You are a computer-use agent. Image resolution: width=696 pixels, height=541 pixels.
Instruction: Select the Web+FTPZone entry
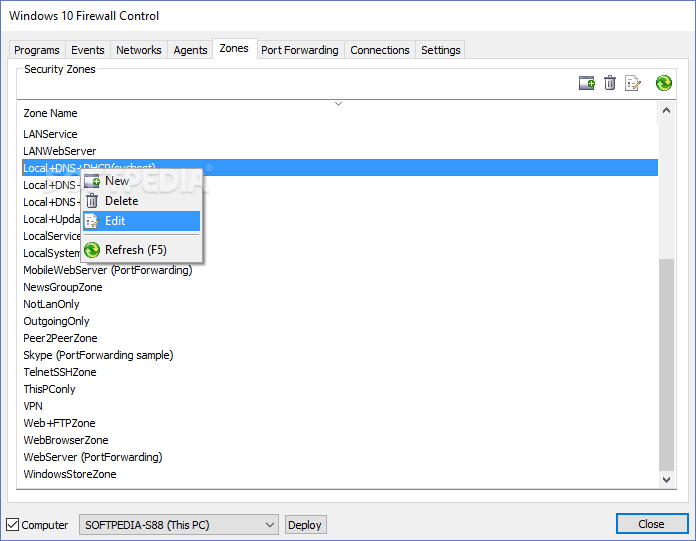[59, 423]
